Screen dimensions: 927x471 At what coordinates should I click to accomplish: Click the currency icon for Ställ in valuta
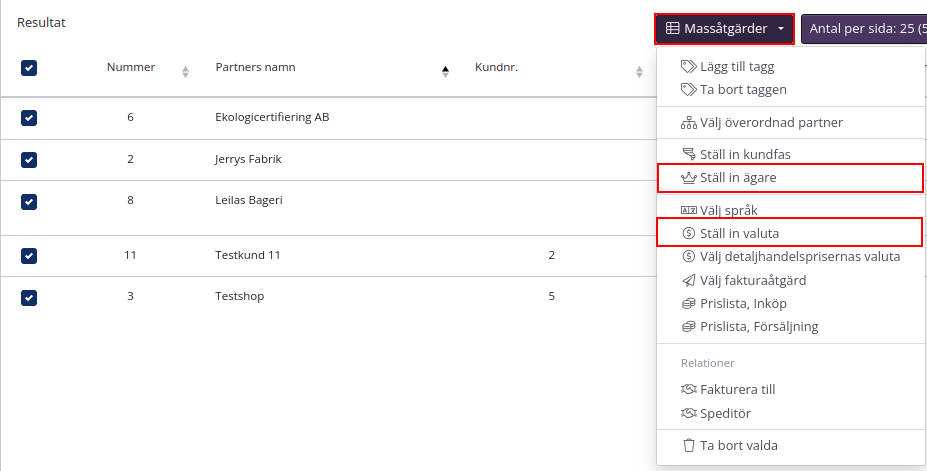pyautogui.click(x=688, y=233)
